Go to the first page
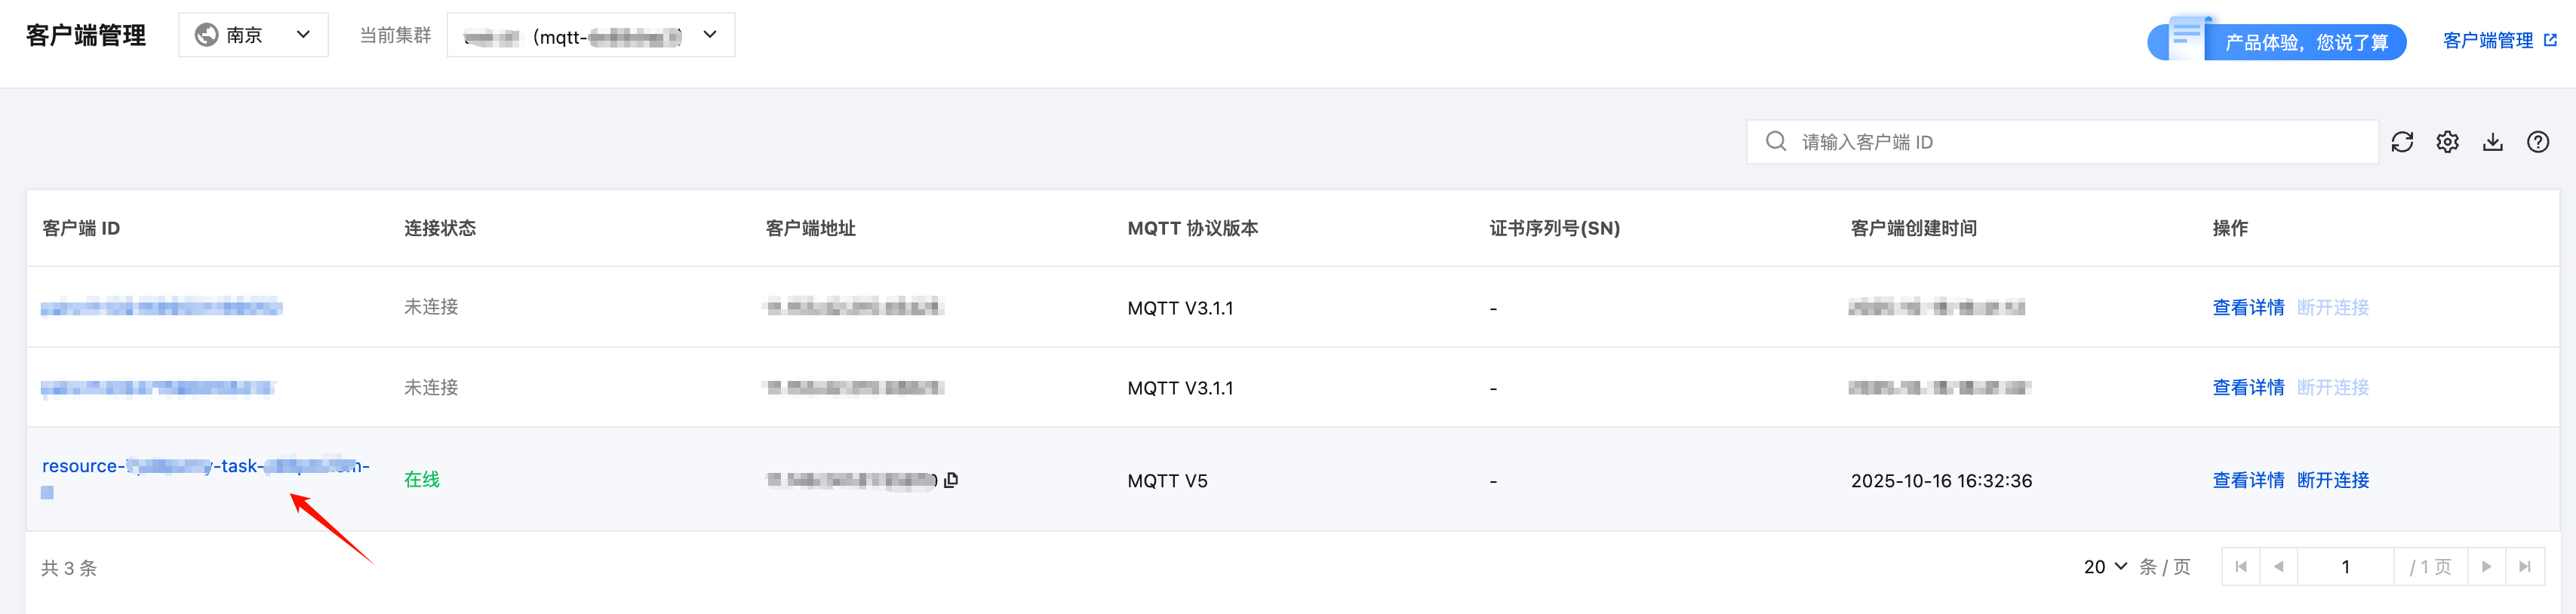The image size is (2576, 614). coord(2241,567)
